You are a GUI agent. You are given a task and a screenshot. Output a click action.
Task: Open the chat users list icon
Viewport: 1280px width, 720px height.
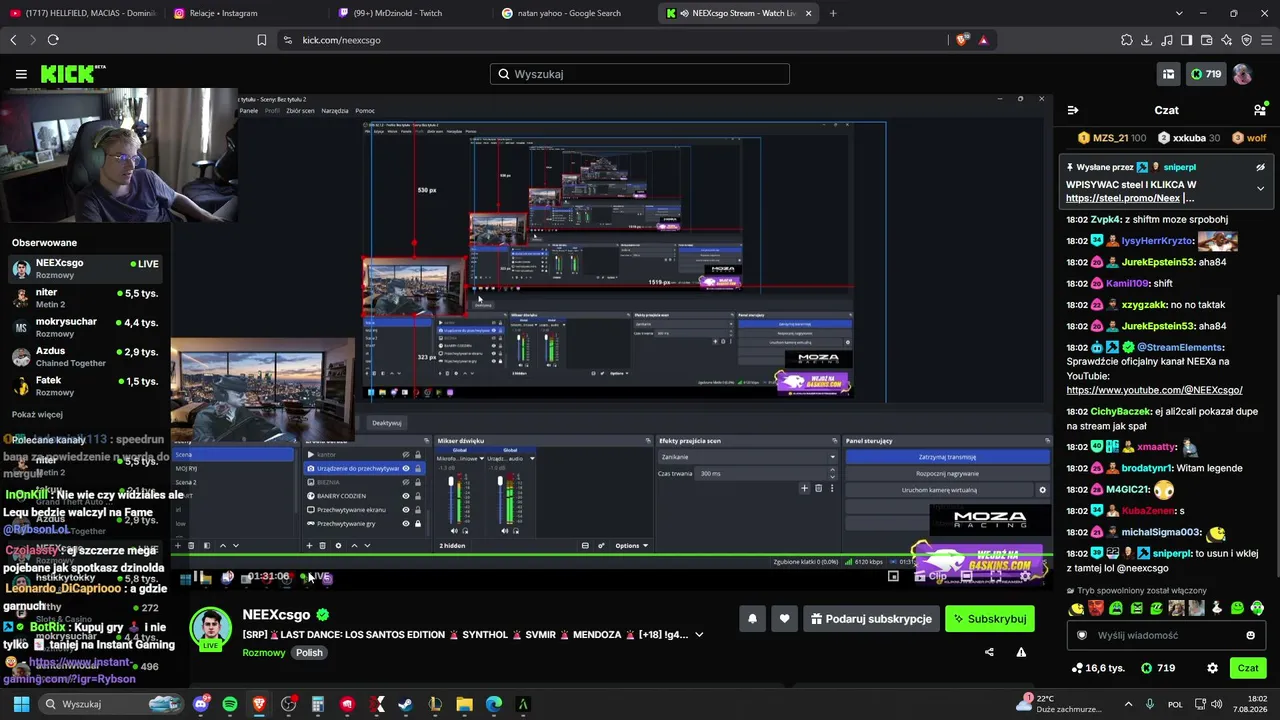[x=1260, y=110]
